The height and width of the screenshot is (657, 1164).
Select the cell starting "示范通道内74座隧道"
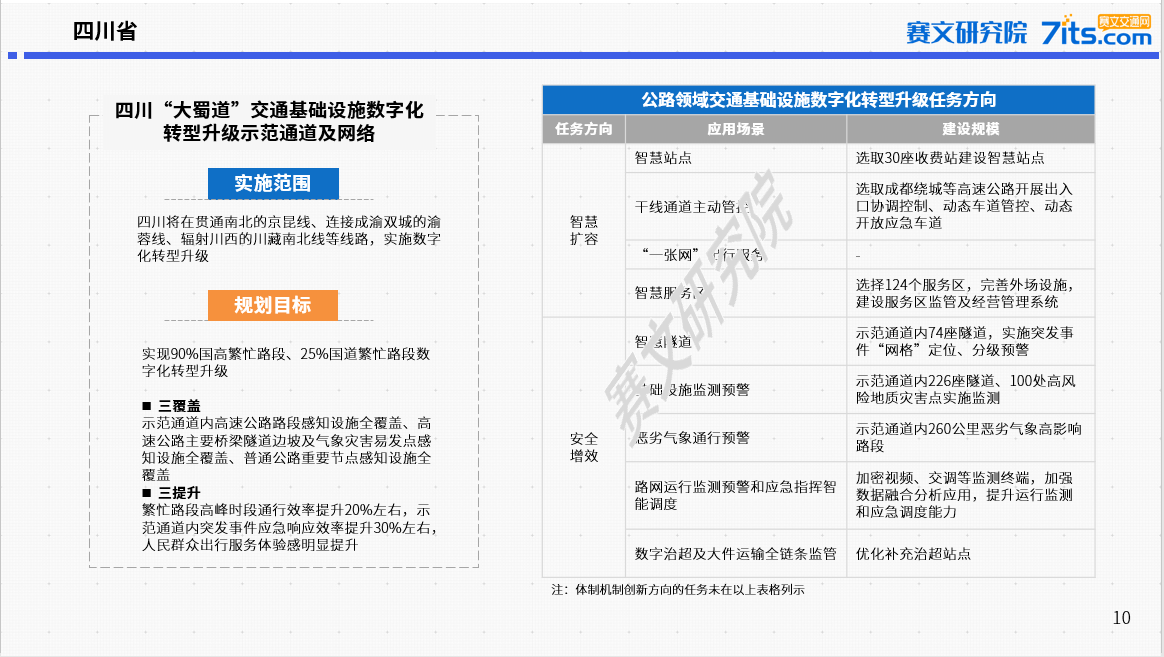coord(970,341)
